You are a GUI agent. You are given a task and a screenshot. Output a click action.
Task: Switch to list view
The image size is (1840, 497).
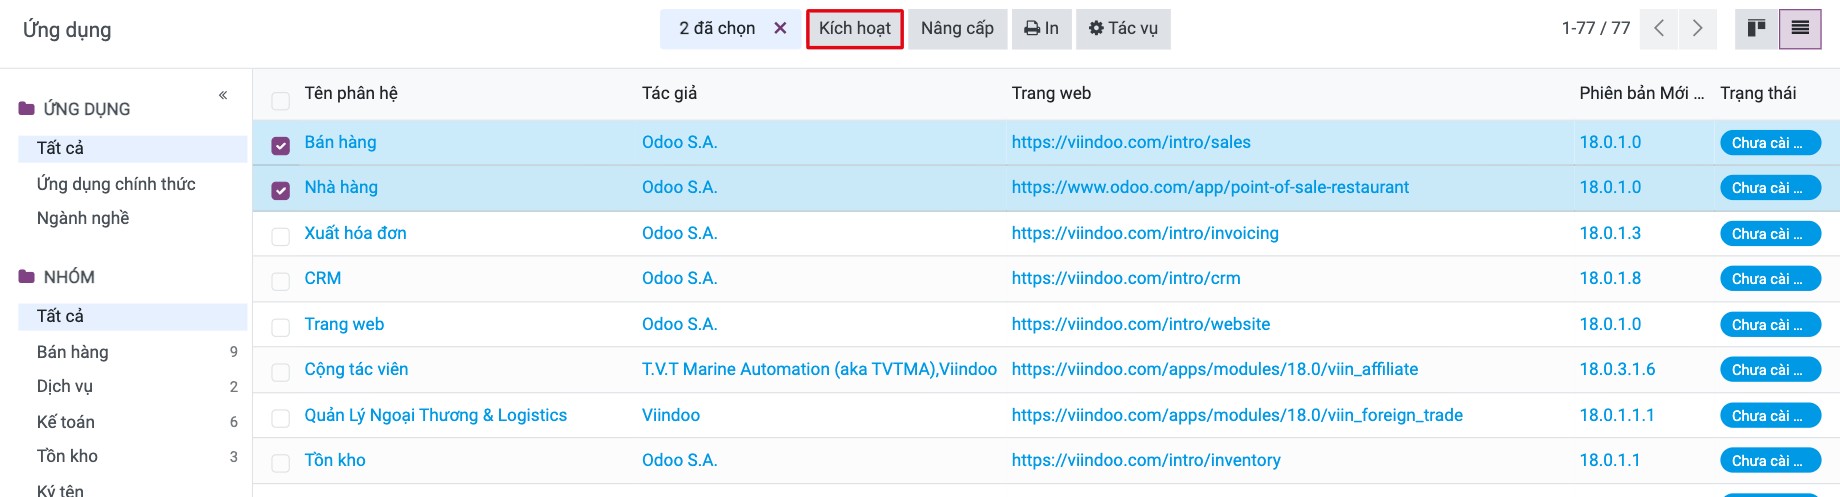pos(1800,28)
